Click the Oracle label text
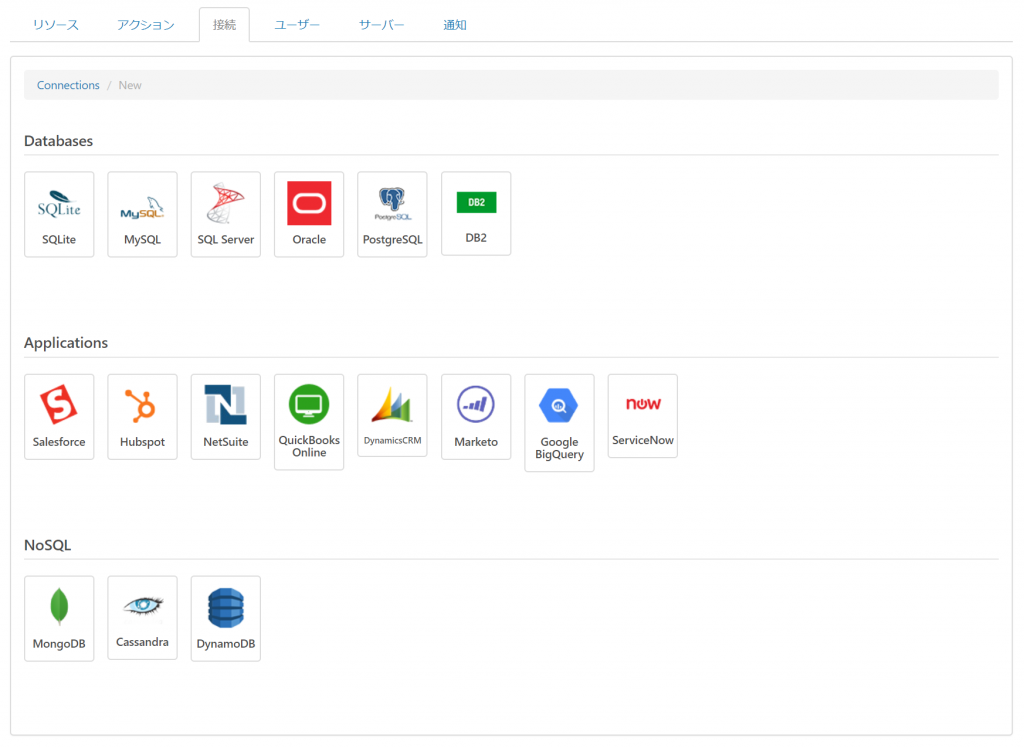Screen dimensions: 1024x748 pos(309,240)
